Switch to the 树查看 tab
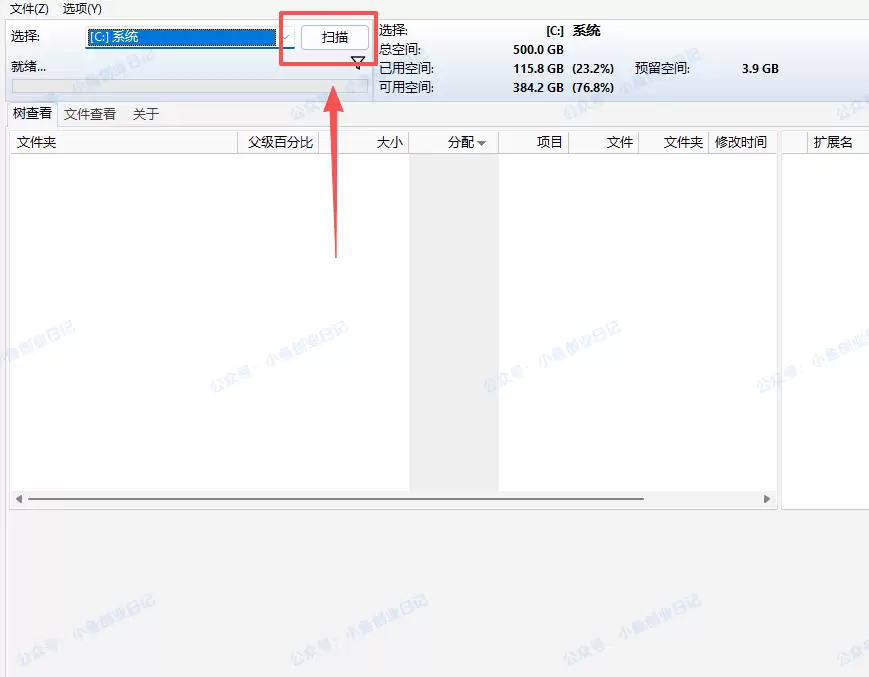The height and width of the screenshot is (677, 869). tap(31, 114)
